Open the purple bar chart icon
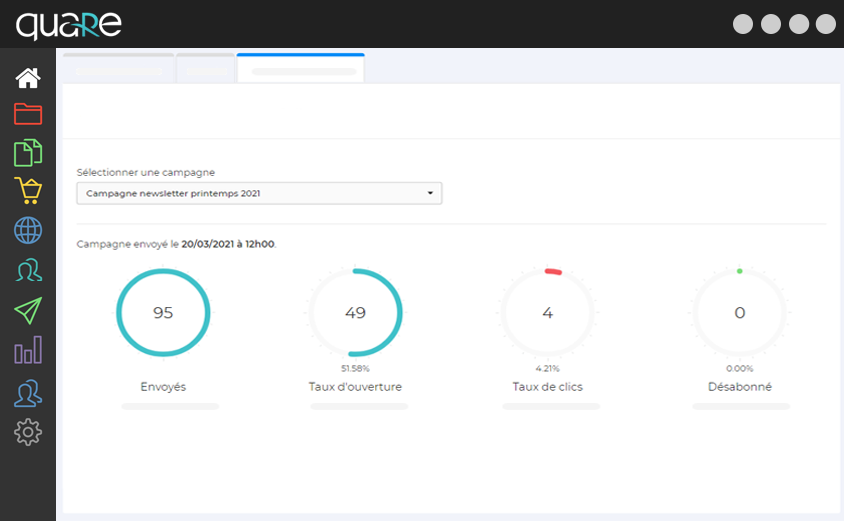This screenshot has width=844, height=521. [x=28, y=350]
